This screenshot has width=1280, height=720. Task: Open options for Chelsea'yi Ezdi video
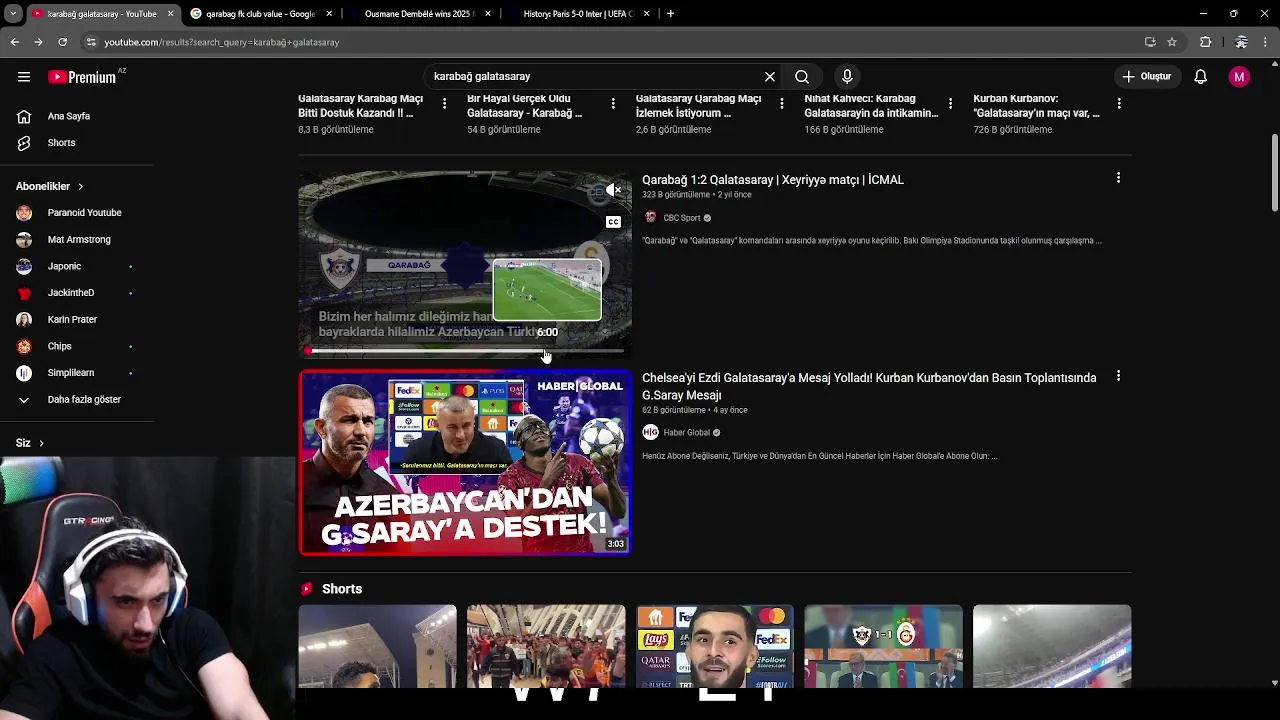[1118, 376]
